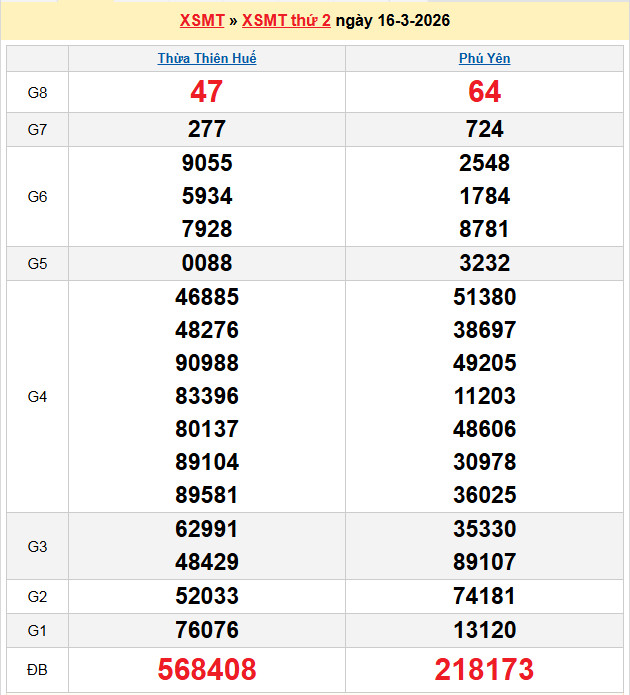Select the G6 number 5934
The image size is (630, 695).
click(x=206, y=196)
